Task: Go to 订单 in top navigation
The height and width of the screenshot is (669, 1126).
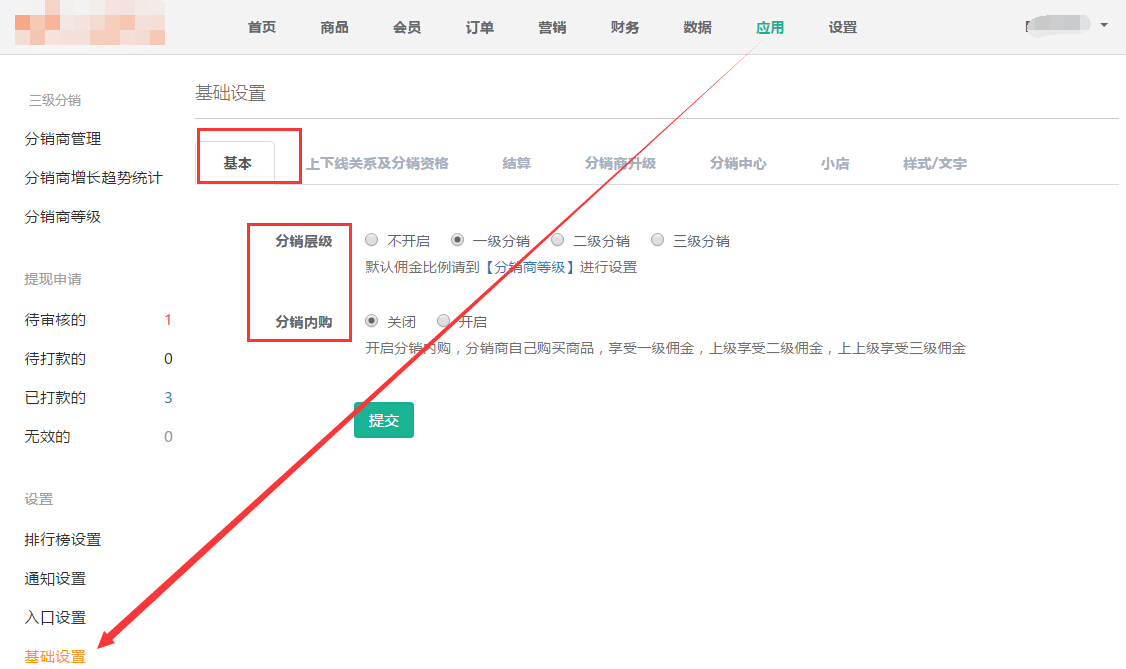Action: tap(479, 27)
